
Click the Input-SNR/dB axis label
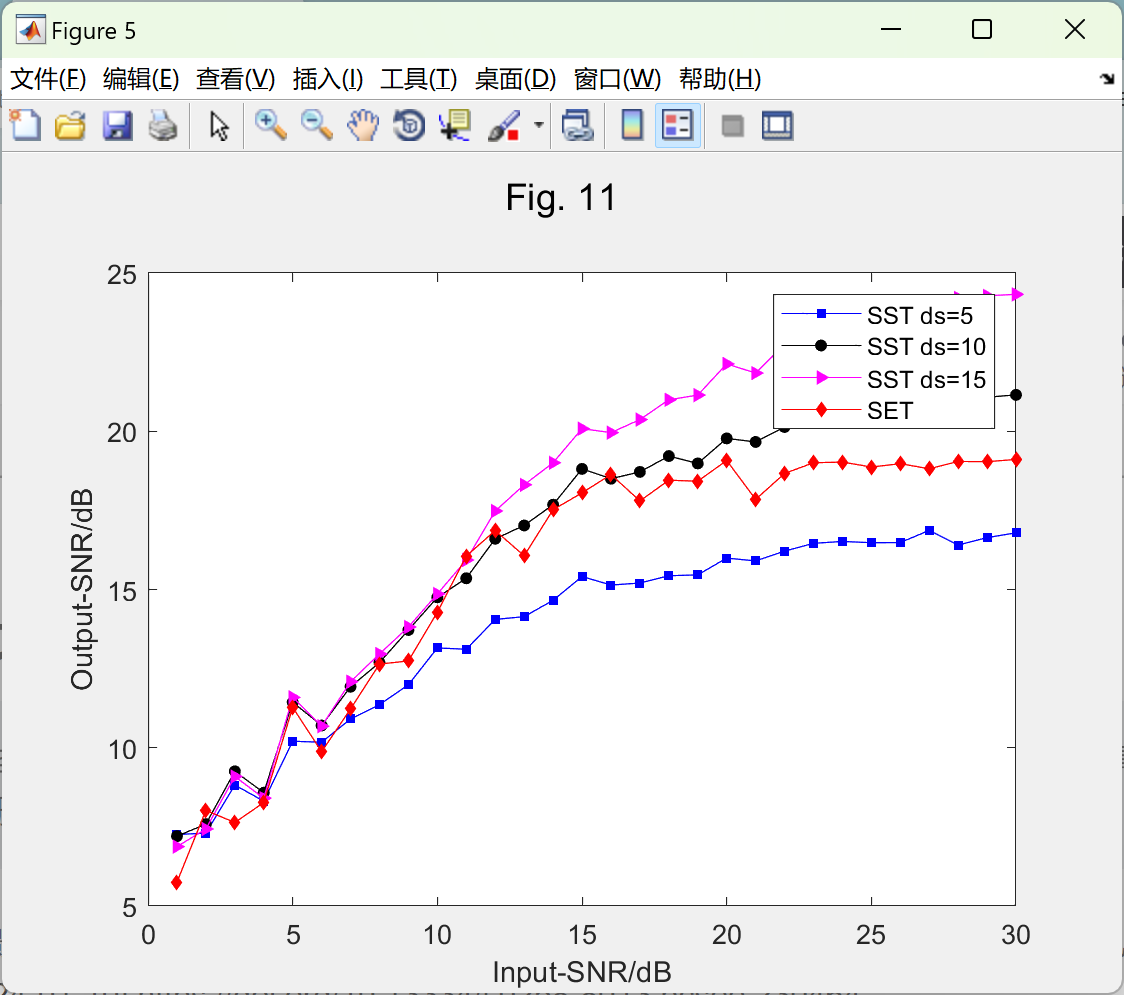(x=581, y=972)
